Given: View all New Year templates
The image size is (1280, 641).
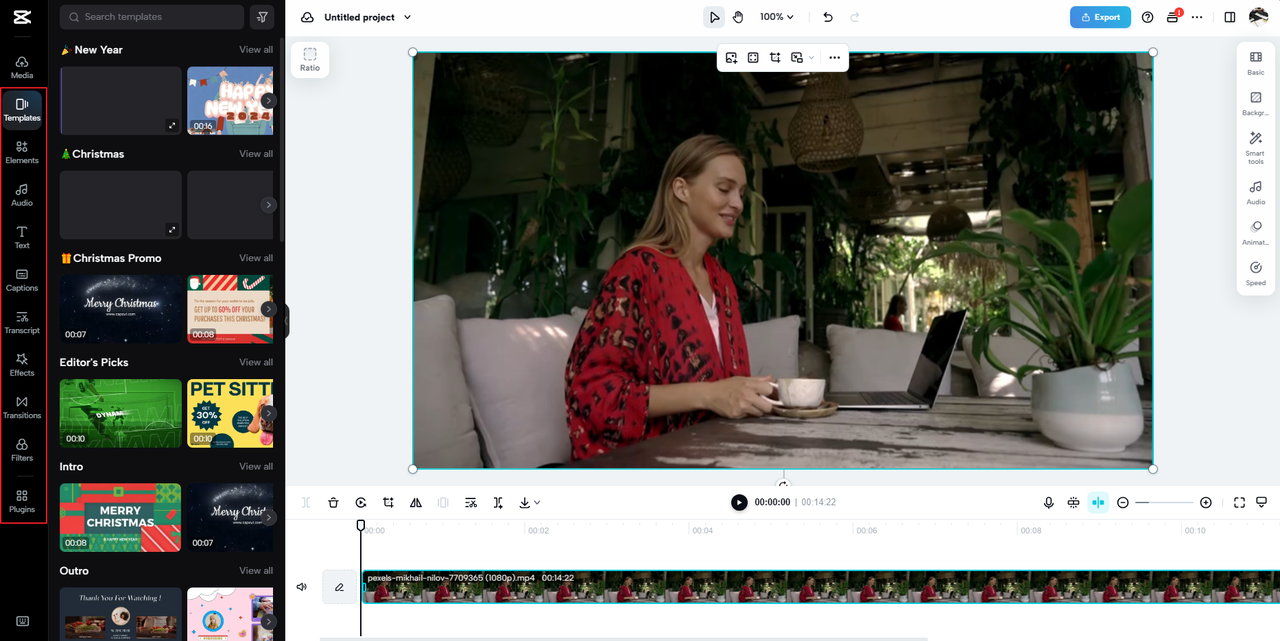Looking at the screenshot, I should pos(256,50).
